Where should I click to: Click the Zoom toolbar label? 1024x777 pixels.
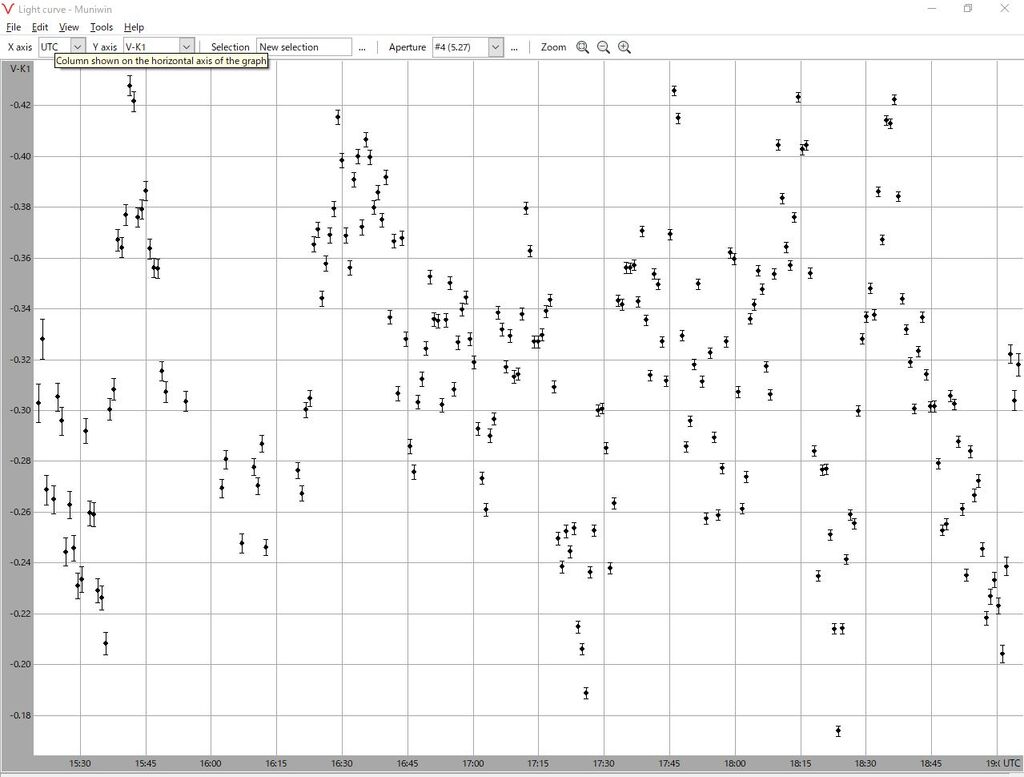[x=553, y=47]
